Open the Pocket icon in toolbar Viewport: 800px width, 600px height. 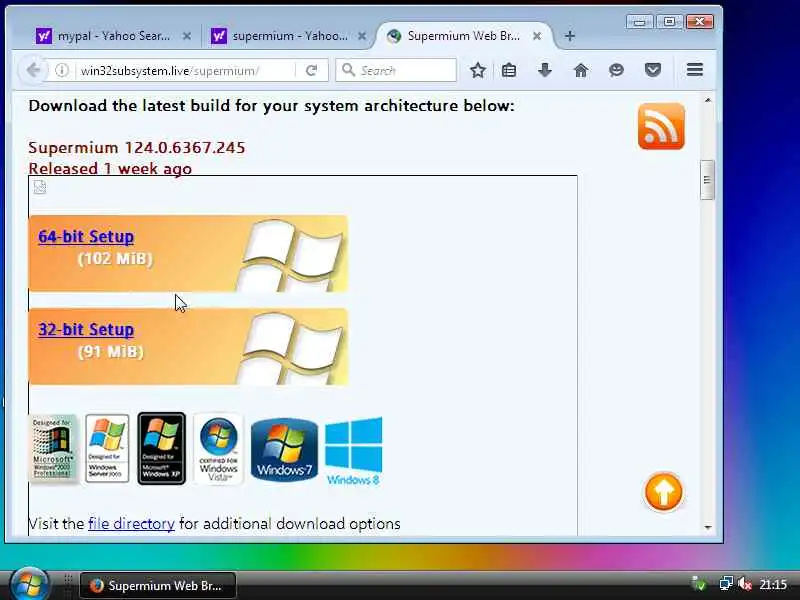pos(653,70)
